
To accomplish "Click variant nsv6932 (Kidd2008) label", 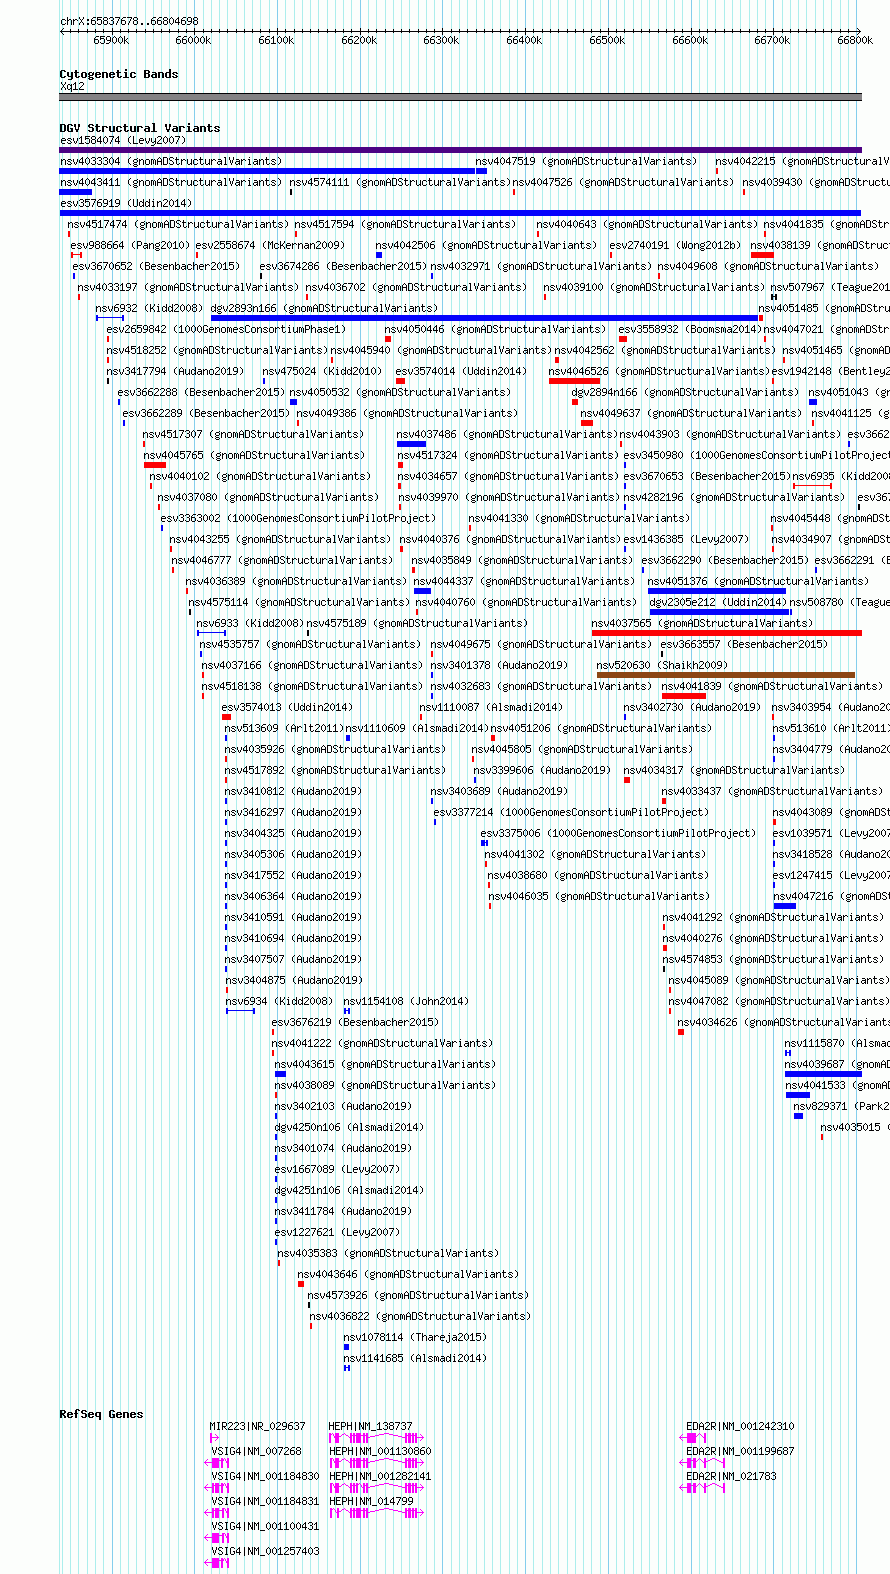I will (x=149, y=308).
